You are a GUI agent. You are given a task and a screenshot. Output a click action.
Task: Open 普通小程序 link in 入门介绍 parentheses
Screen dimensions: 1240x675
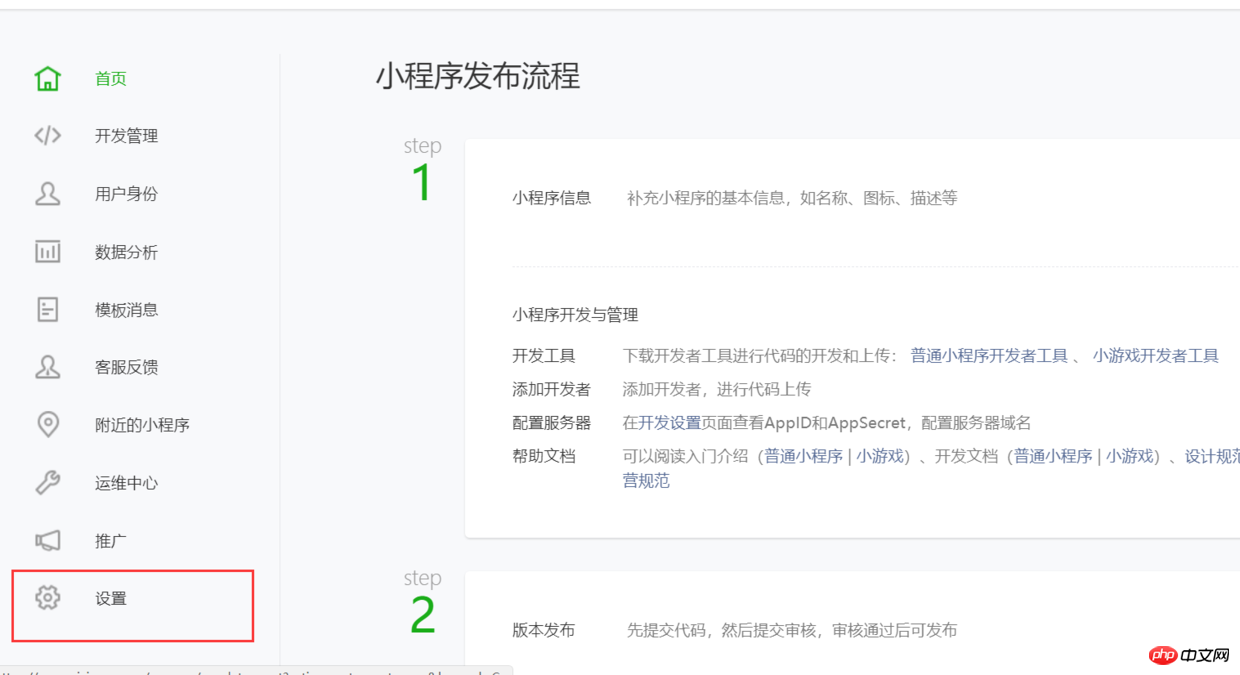coord(804,456)
